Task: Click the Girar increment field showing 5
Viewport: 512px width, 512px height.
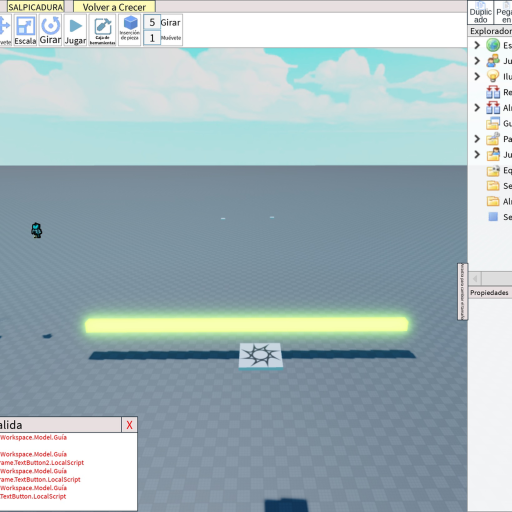Action: (152, 23)
